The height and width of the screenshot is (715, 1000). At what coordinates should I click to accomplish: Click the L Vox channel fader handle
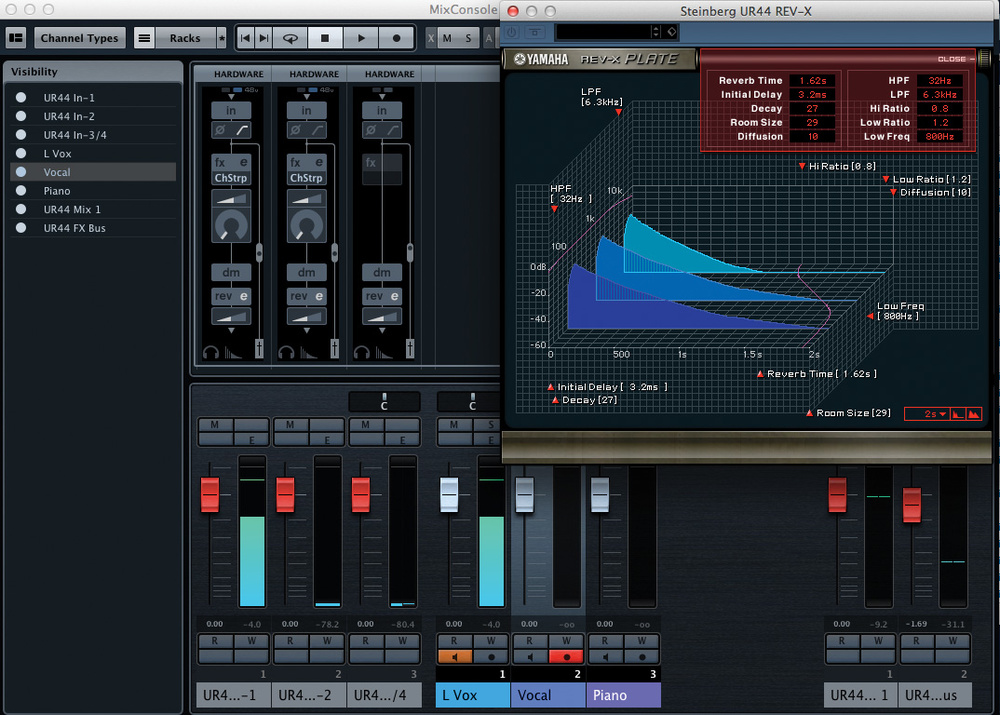(x=450, y=494)
